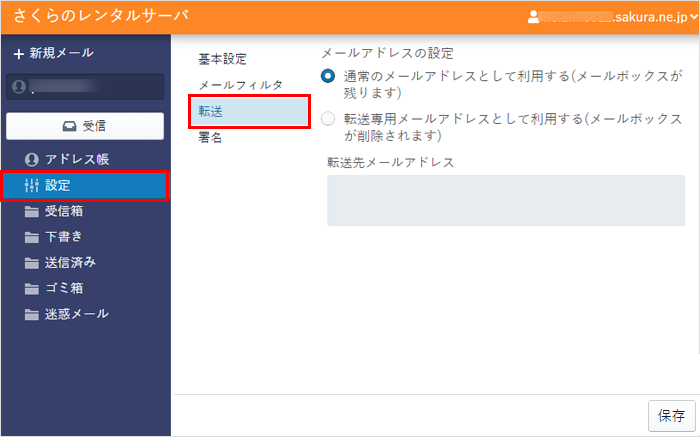Click the 受信 button in sidebar
This screenshot has width=700, height=437.
point(84,126)
